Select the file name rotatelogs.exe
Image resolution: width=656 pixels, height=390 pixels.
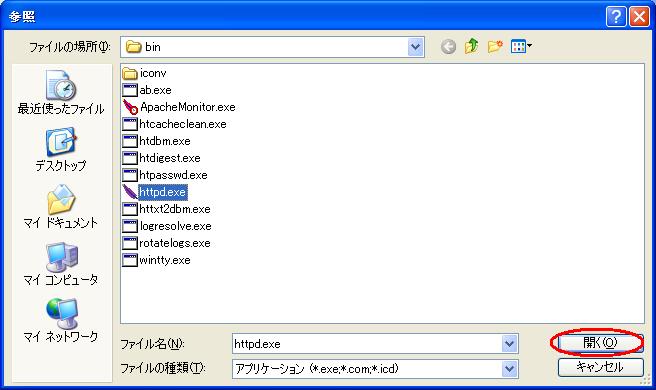pos(175,243)
